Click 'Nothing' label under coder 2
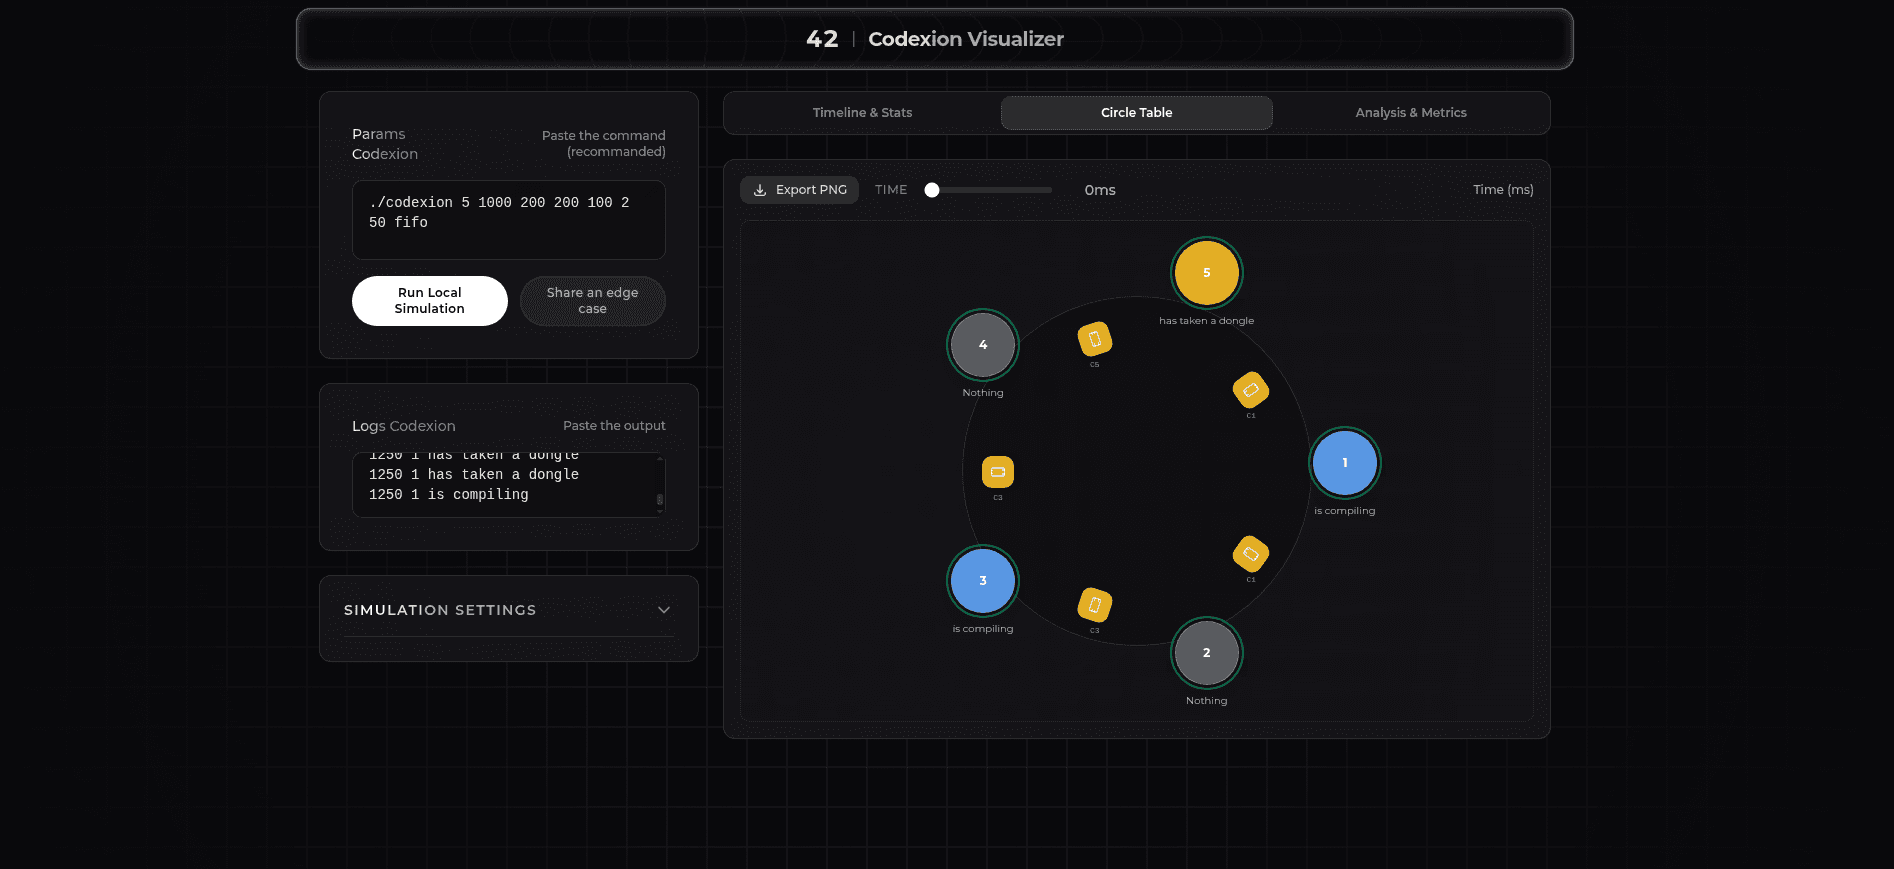1894x869 pixels. click(1207, 701)
